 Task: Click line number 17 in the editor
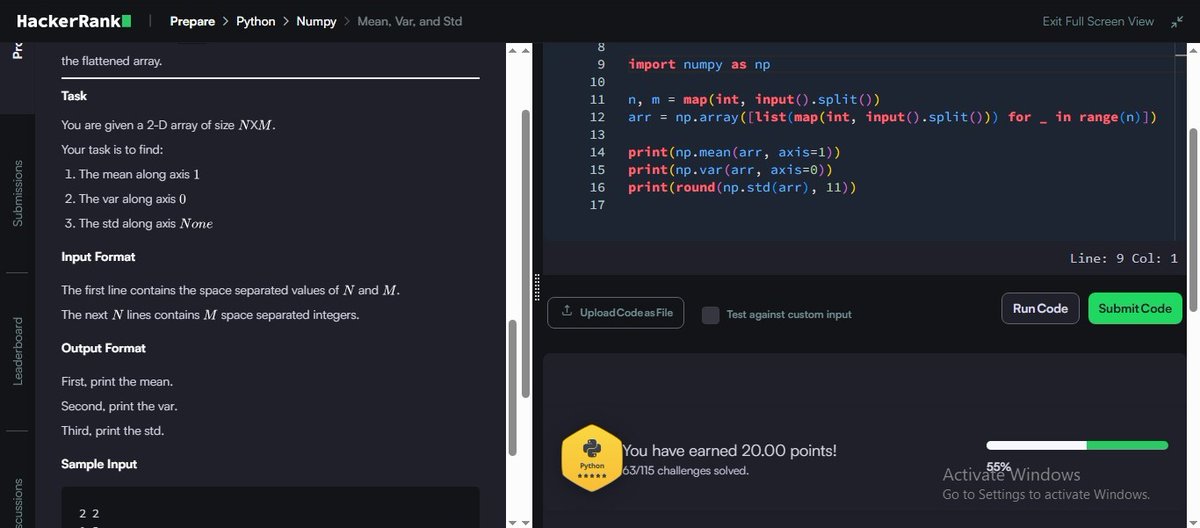point(598,205)
